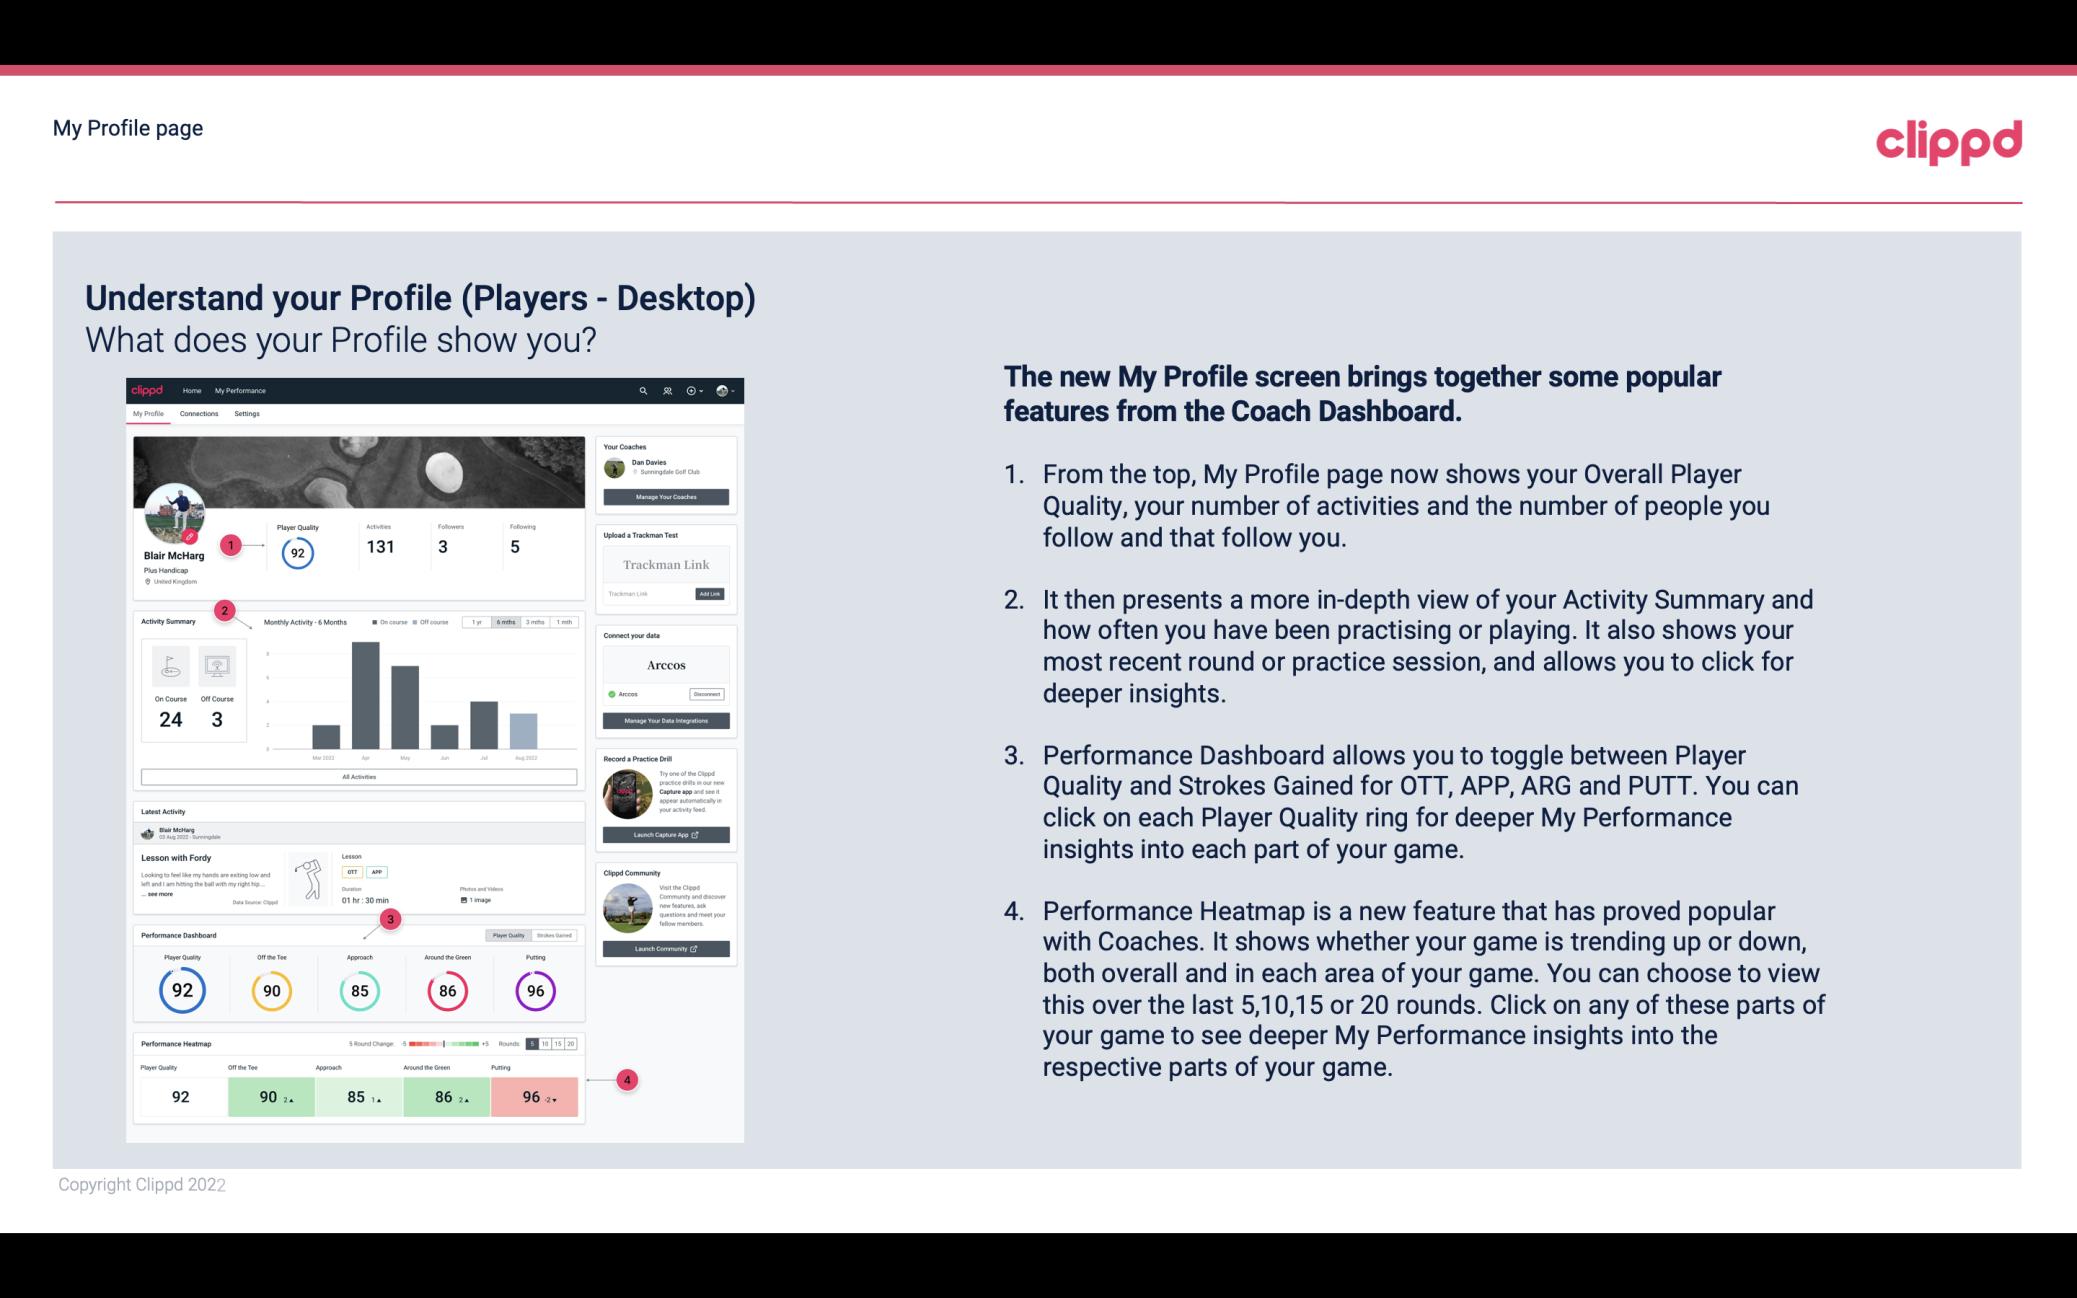Image resolution: width=2077 pixels, height=1298 pixels.
Task: Toggle On-Course activity visibility filter
Action: pos(390,624)
